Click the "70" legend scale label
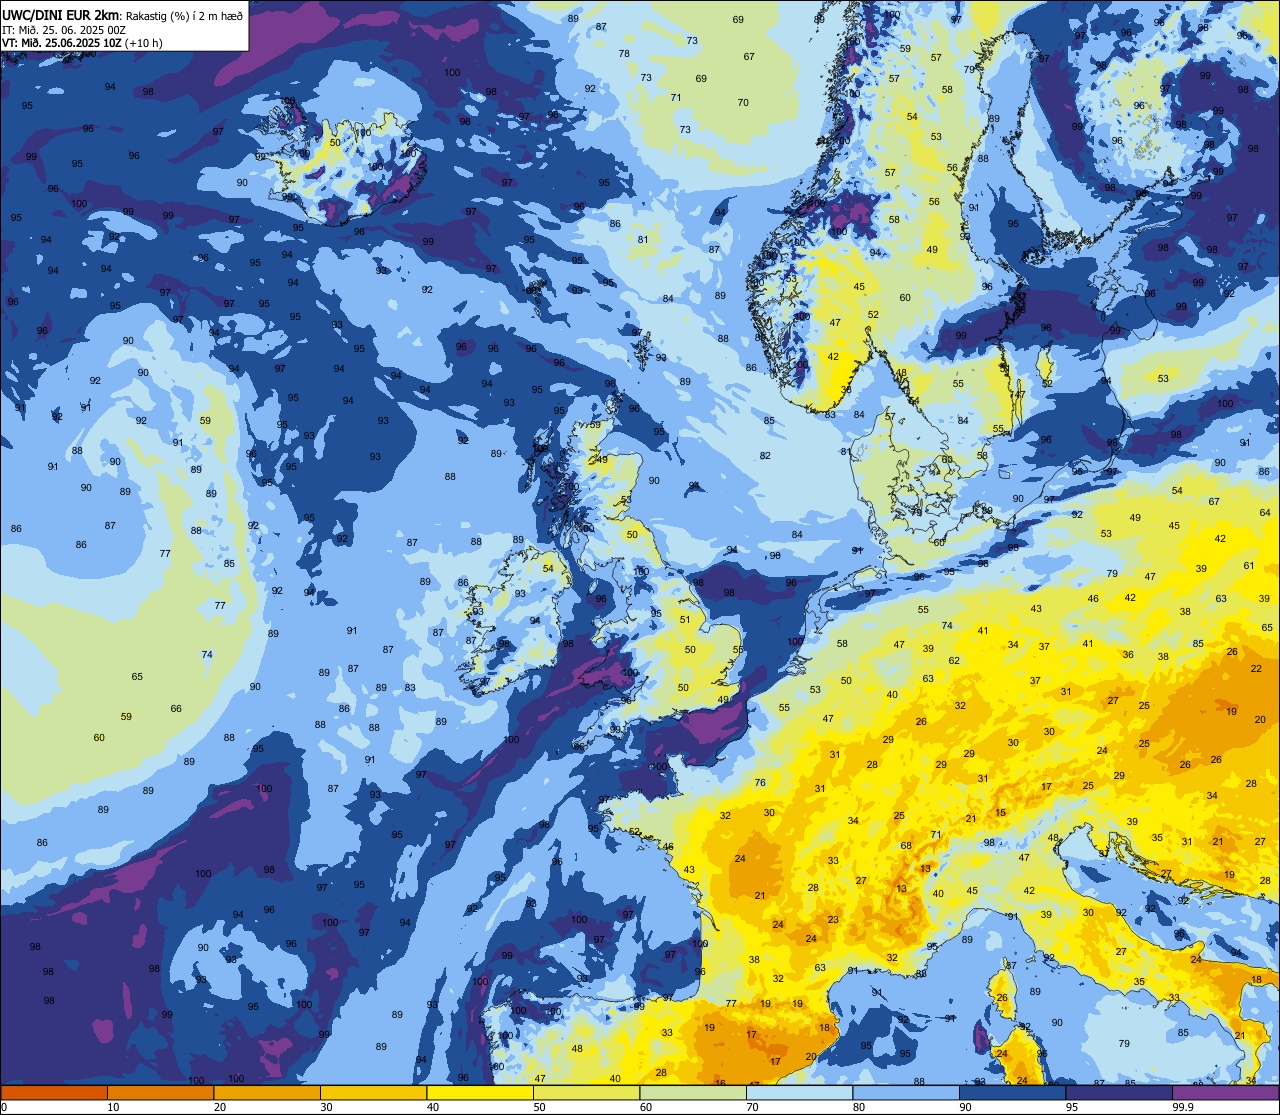 tap(752, 1107)
